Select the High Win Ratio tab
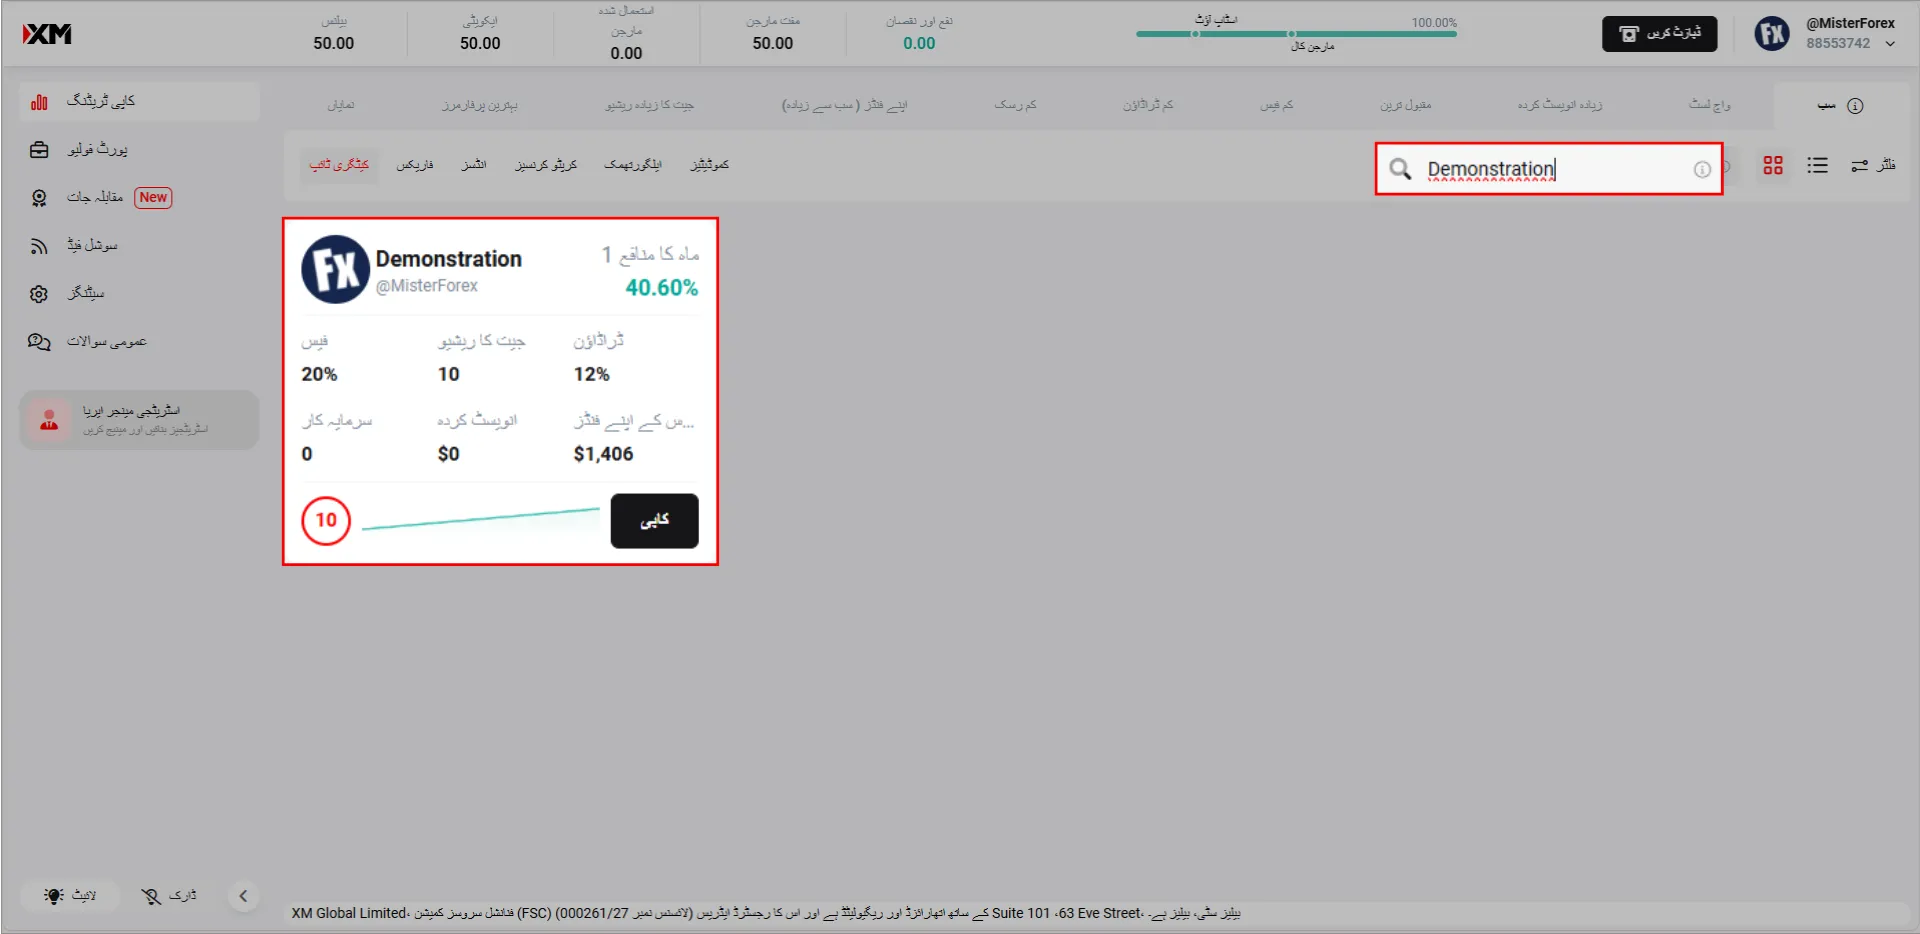 pos(649,105)
